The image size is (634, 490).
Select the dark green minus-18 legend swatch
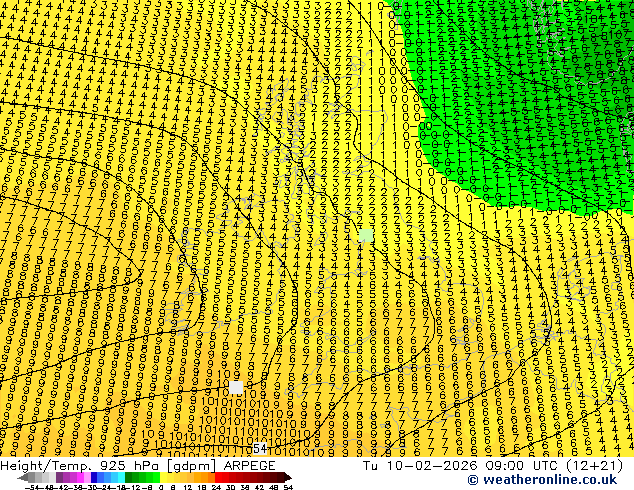pyautogui.click(x=128, y=477)
